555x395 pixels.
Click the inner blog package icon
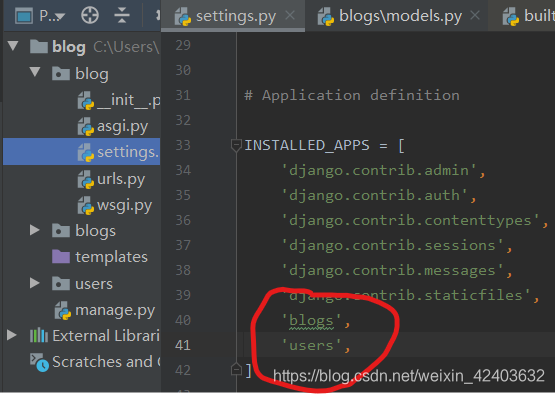pyautogui.click(x=61, y=74)
